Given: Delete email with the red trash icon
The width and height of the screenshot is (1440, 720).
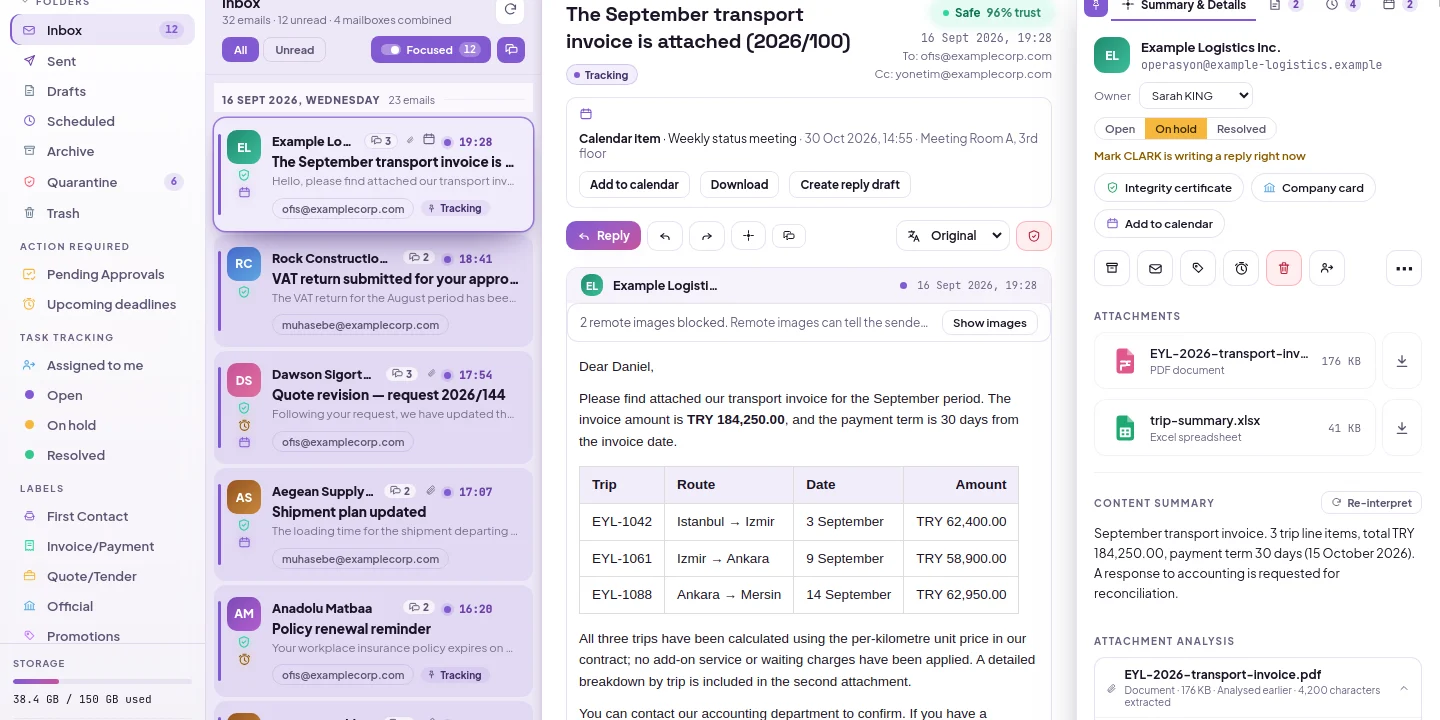Looking at the screenshot, I should [1284, 268].
